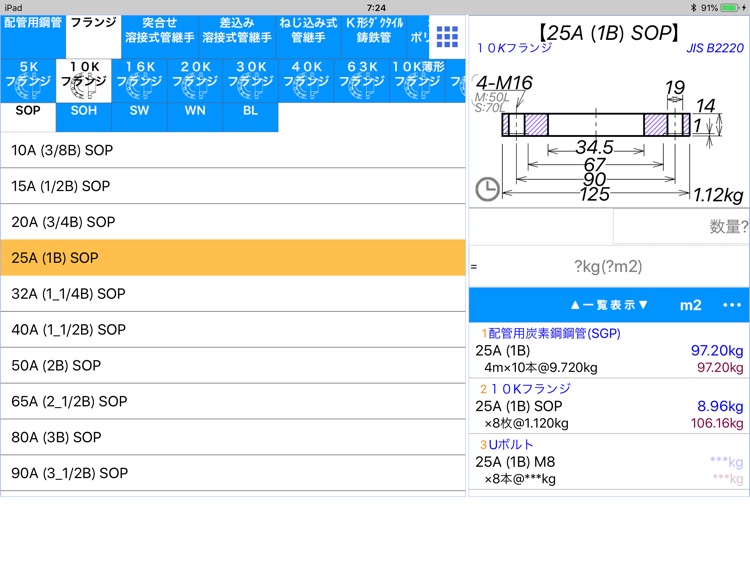750x563 pixels.
Task: Select the SW flange type tab
Action: tap(139, 117)
